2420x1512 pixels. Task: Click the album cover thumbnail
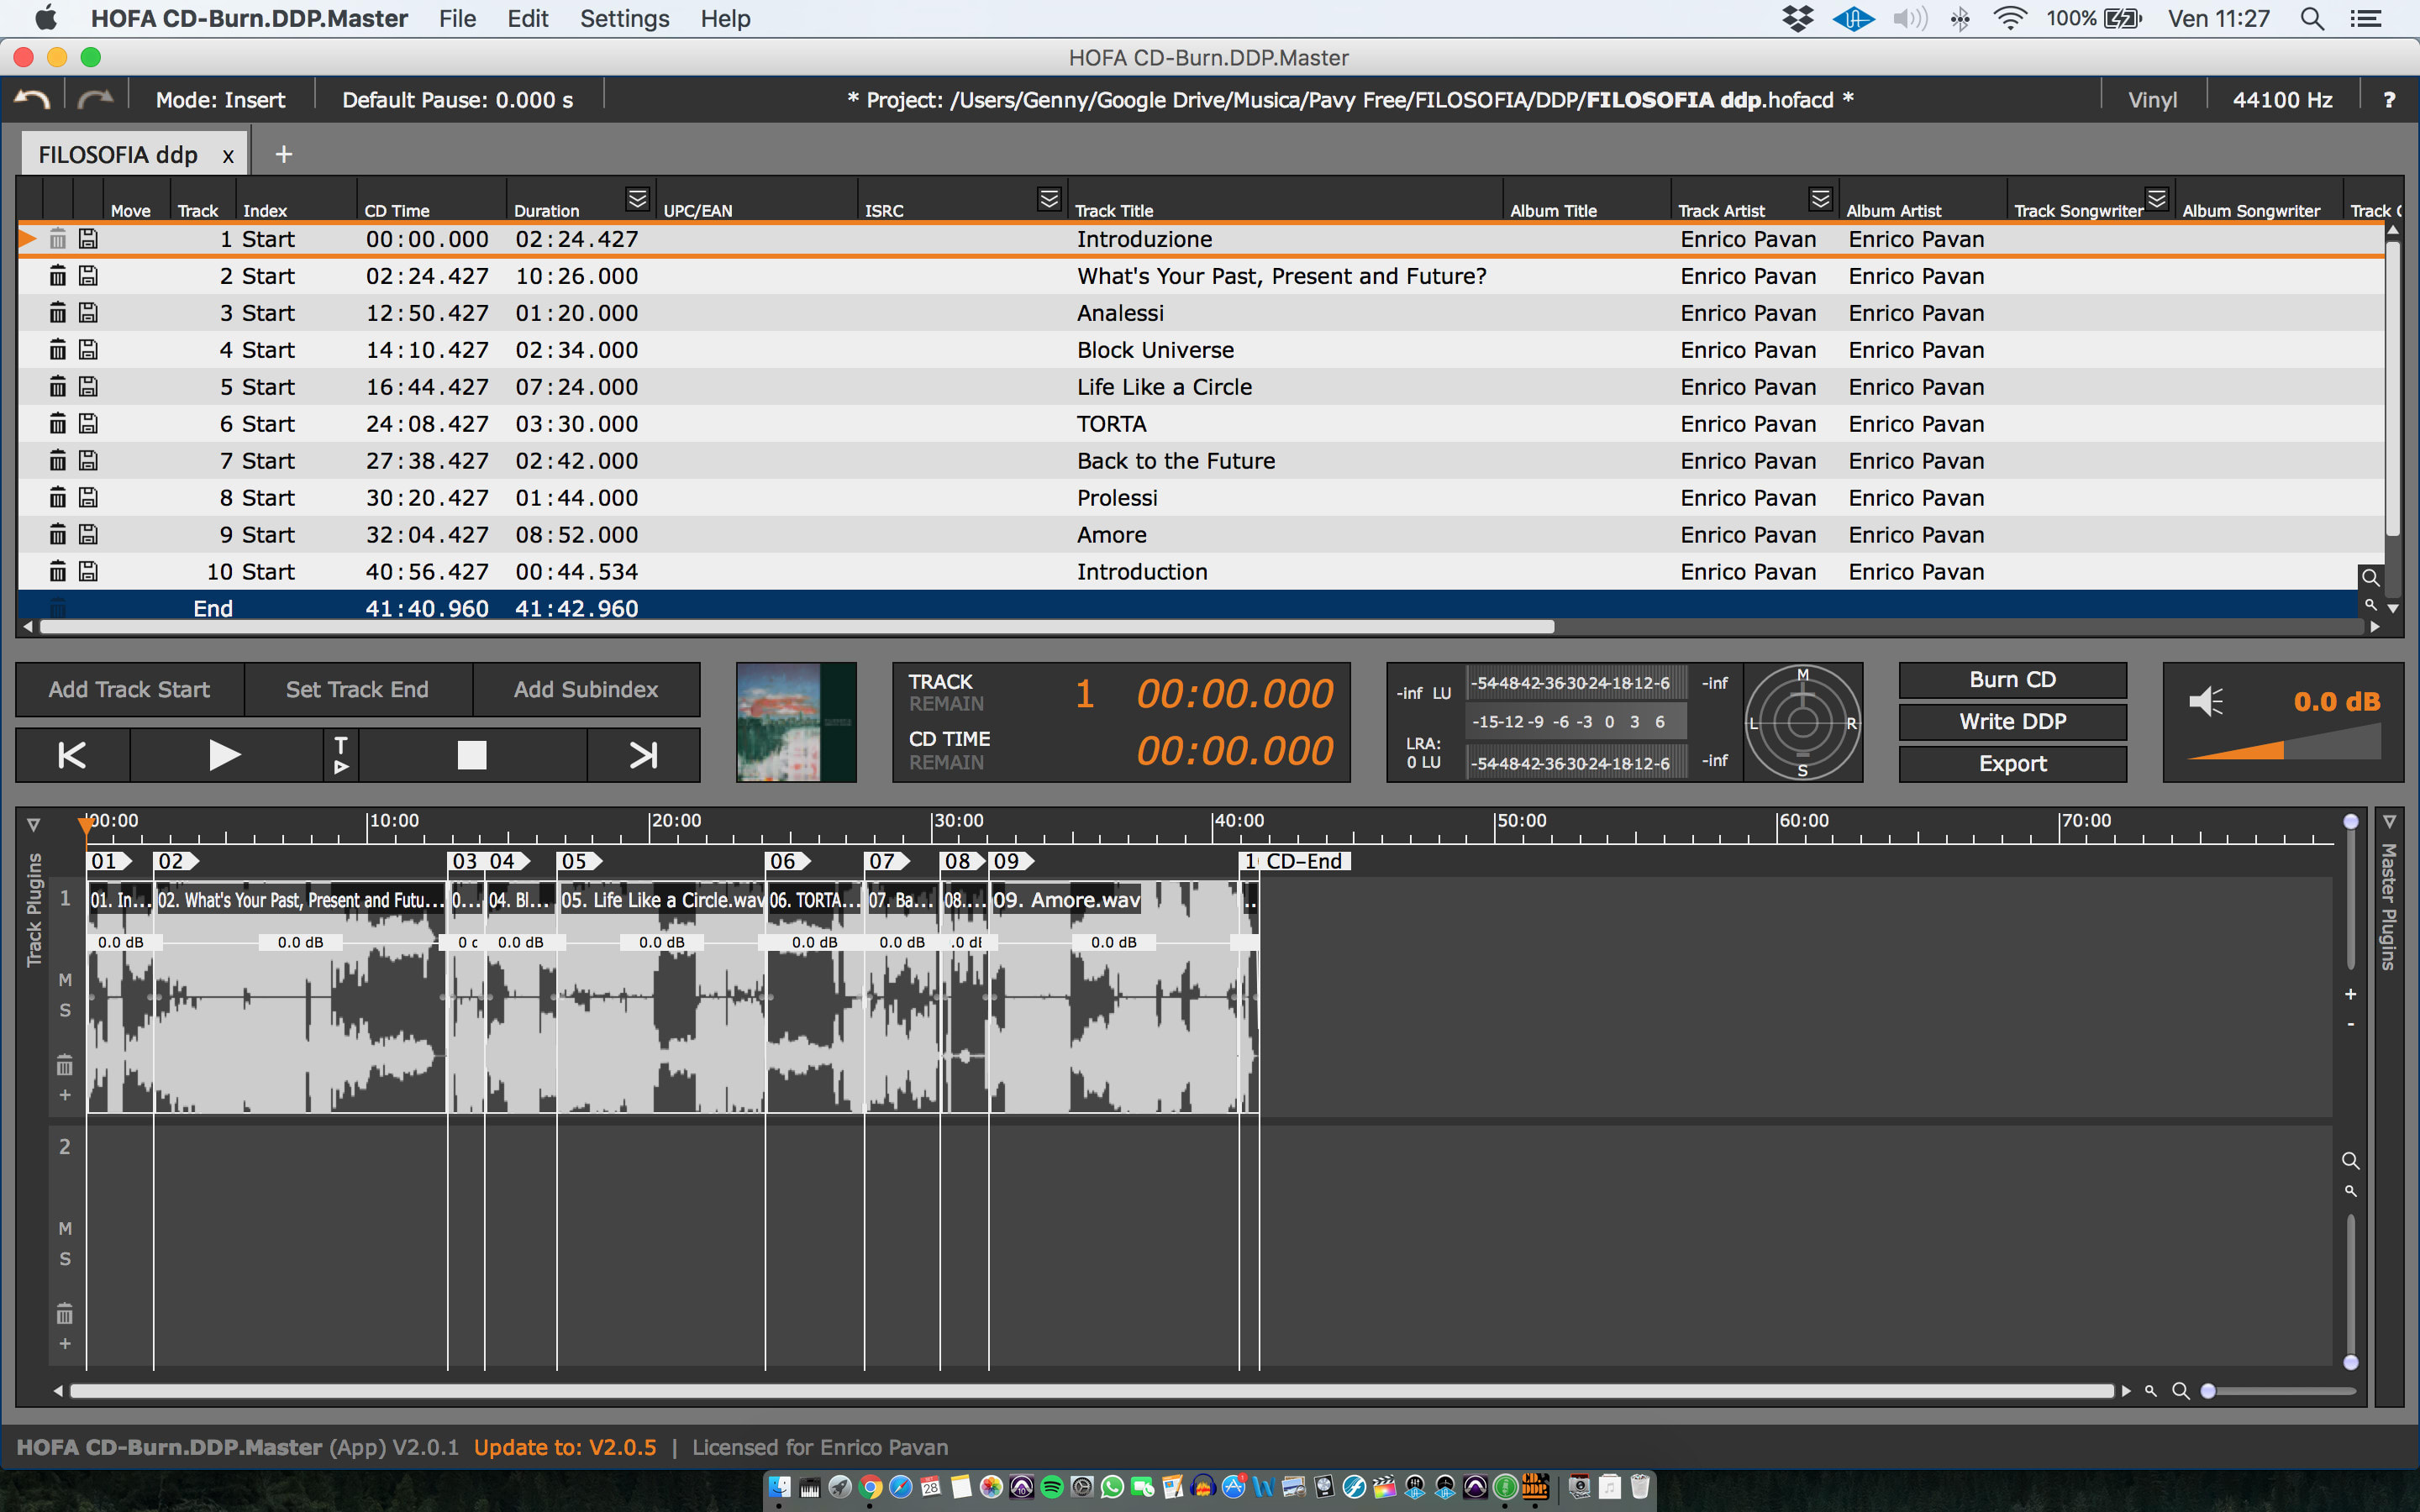click(x=796, y=721)
